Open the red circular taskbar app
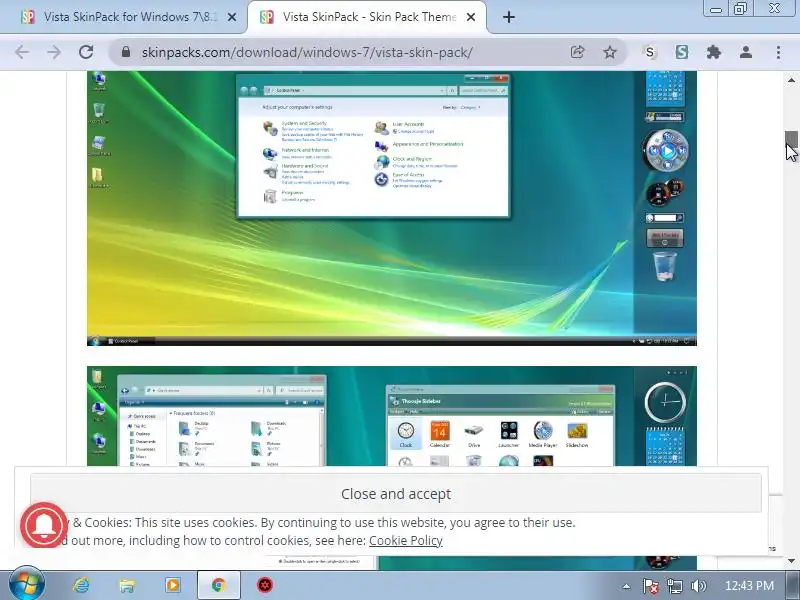 (x=265, y=585)
